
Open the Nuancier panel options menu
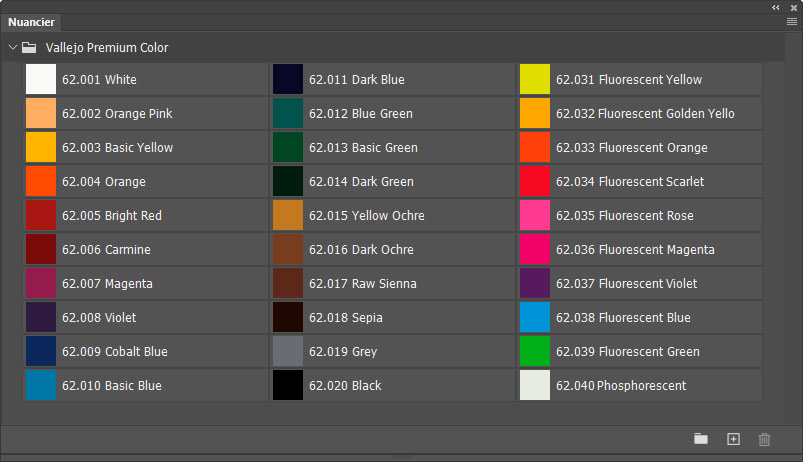coord(791,21)
